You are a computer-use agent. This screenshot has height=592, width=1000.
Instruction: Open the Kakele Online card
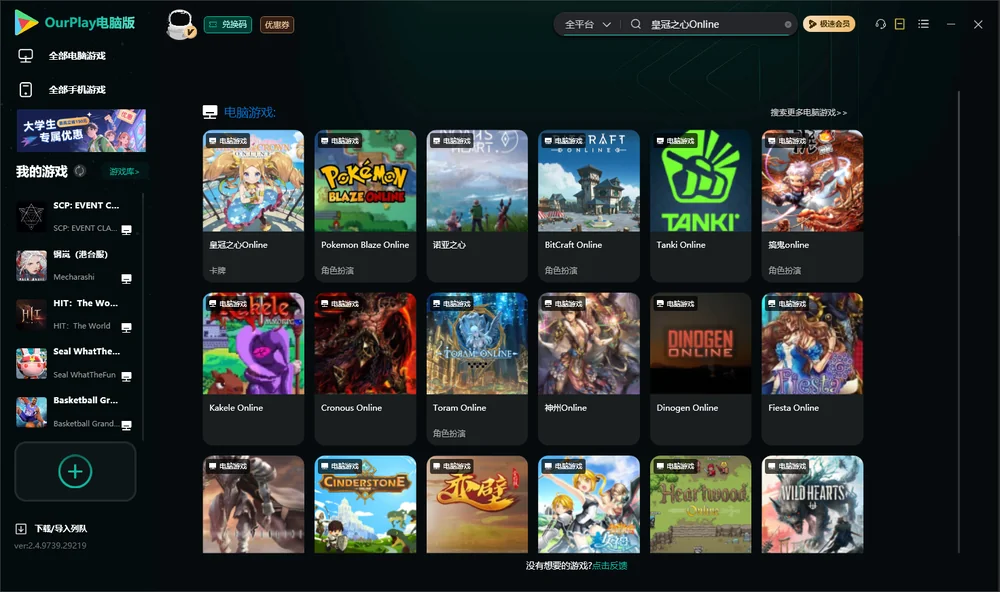tap(253, 368)
